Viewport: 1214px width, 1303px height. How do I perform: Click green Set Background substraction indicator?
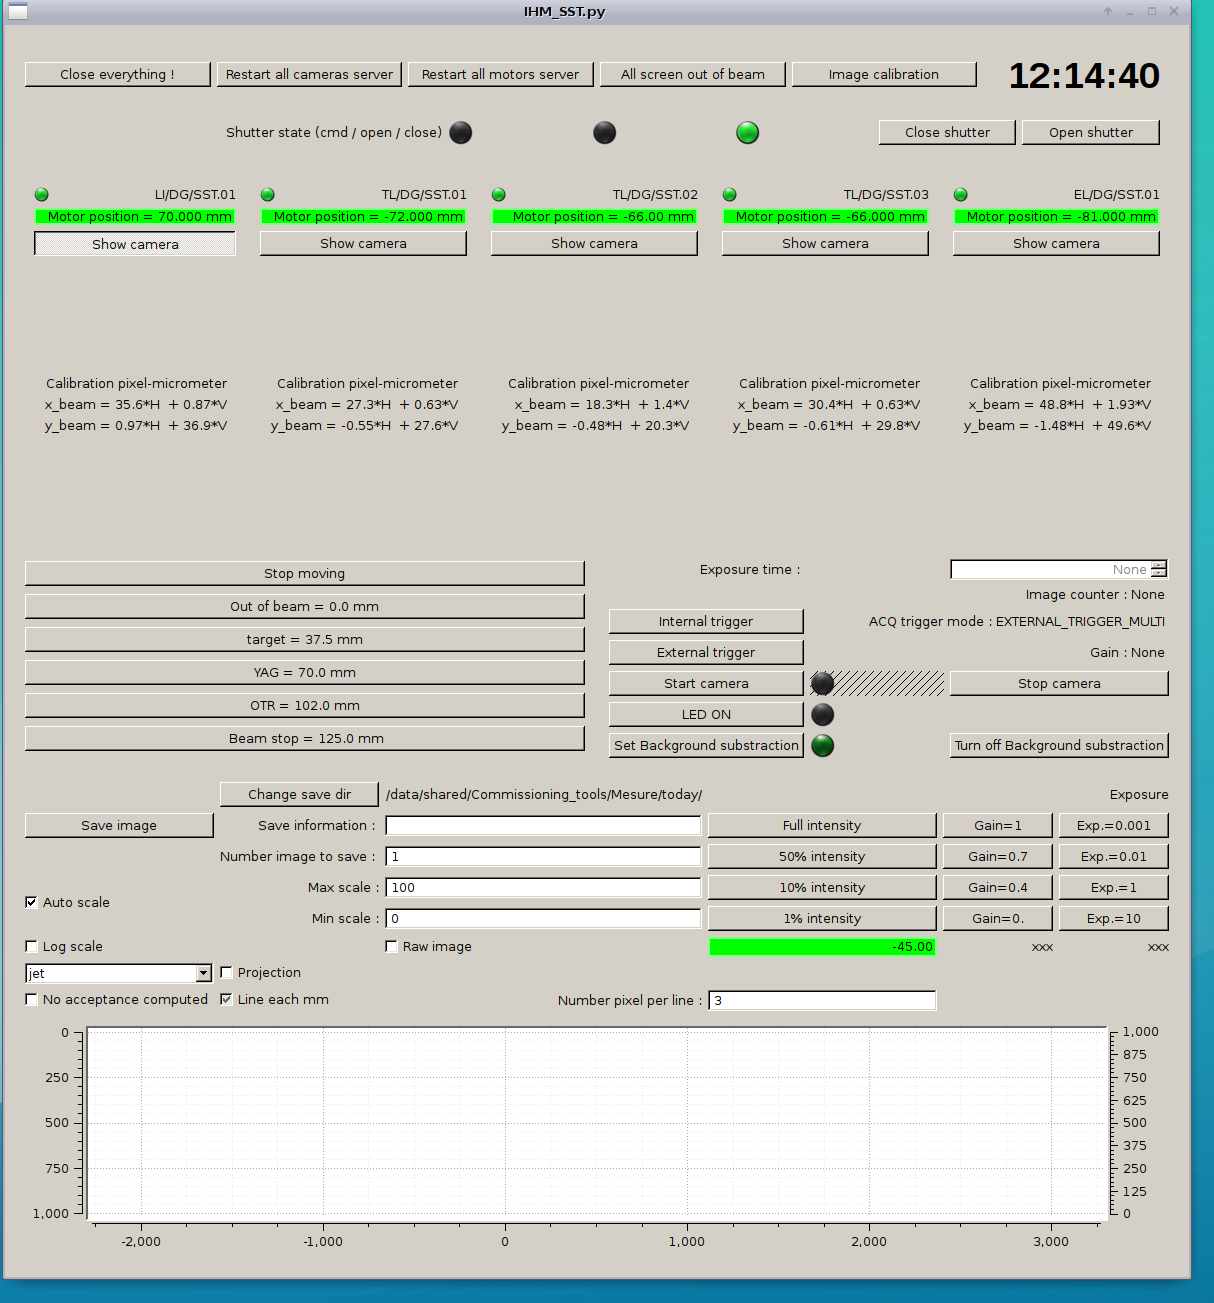pos(822,745)
